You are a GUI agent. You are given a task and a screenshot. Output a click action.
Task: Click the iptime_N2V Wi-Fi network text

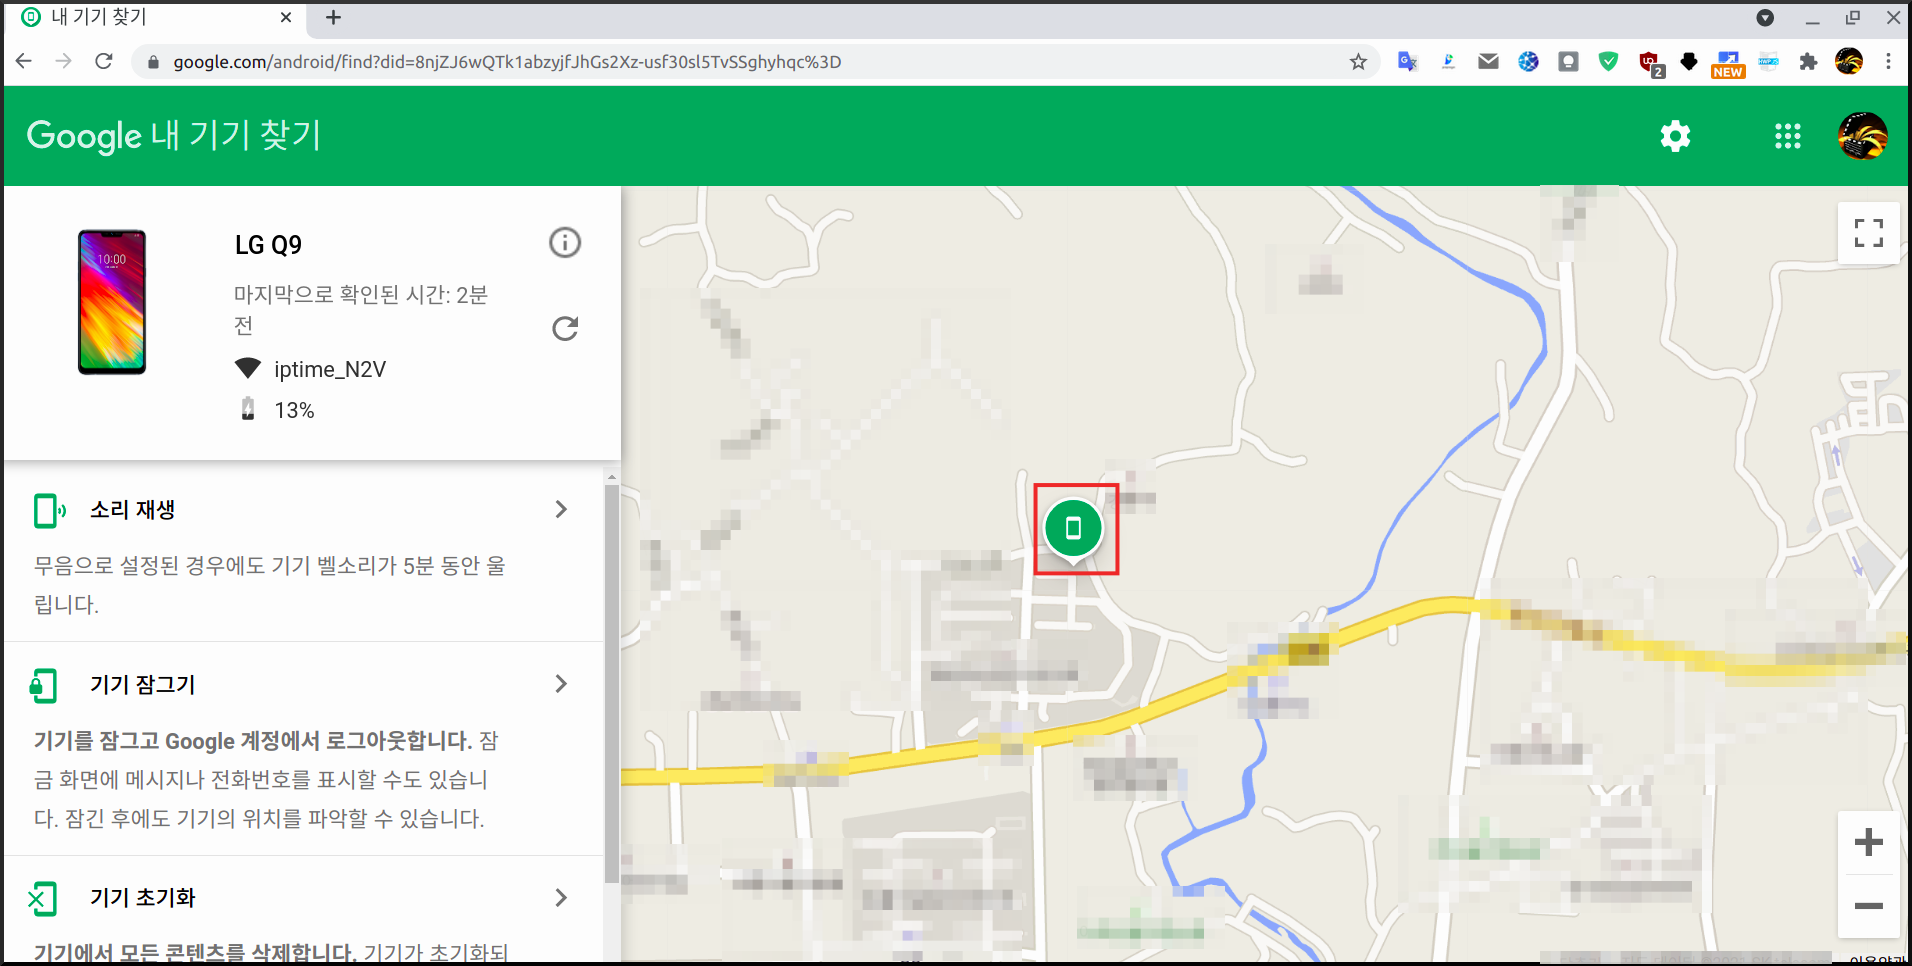point(330,369)
